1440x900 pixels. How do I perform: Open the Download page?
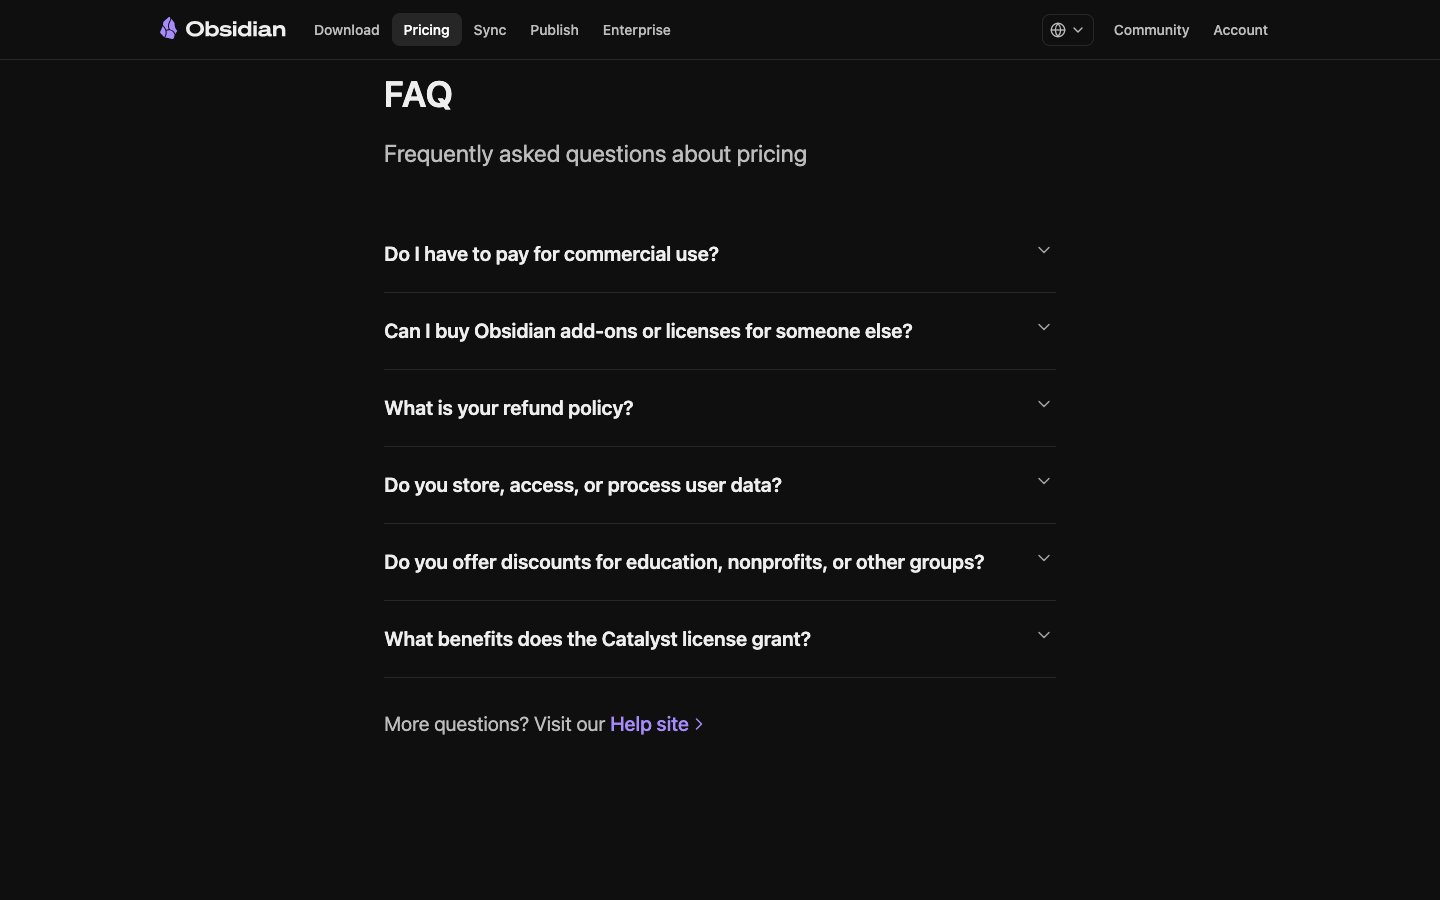pyautogui.click(x=346, y=30)
